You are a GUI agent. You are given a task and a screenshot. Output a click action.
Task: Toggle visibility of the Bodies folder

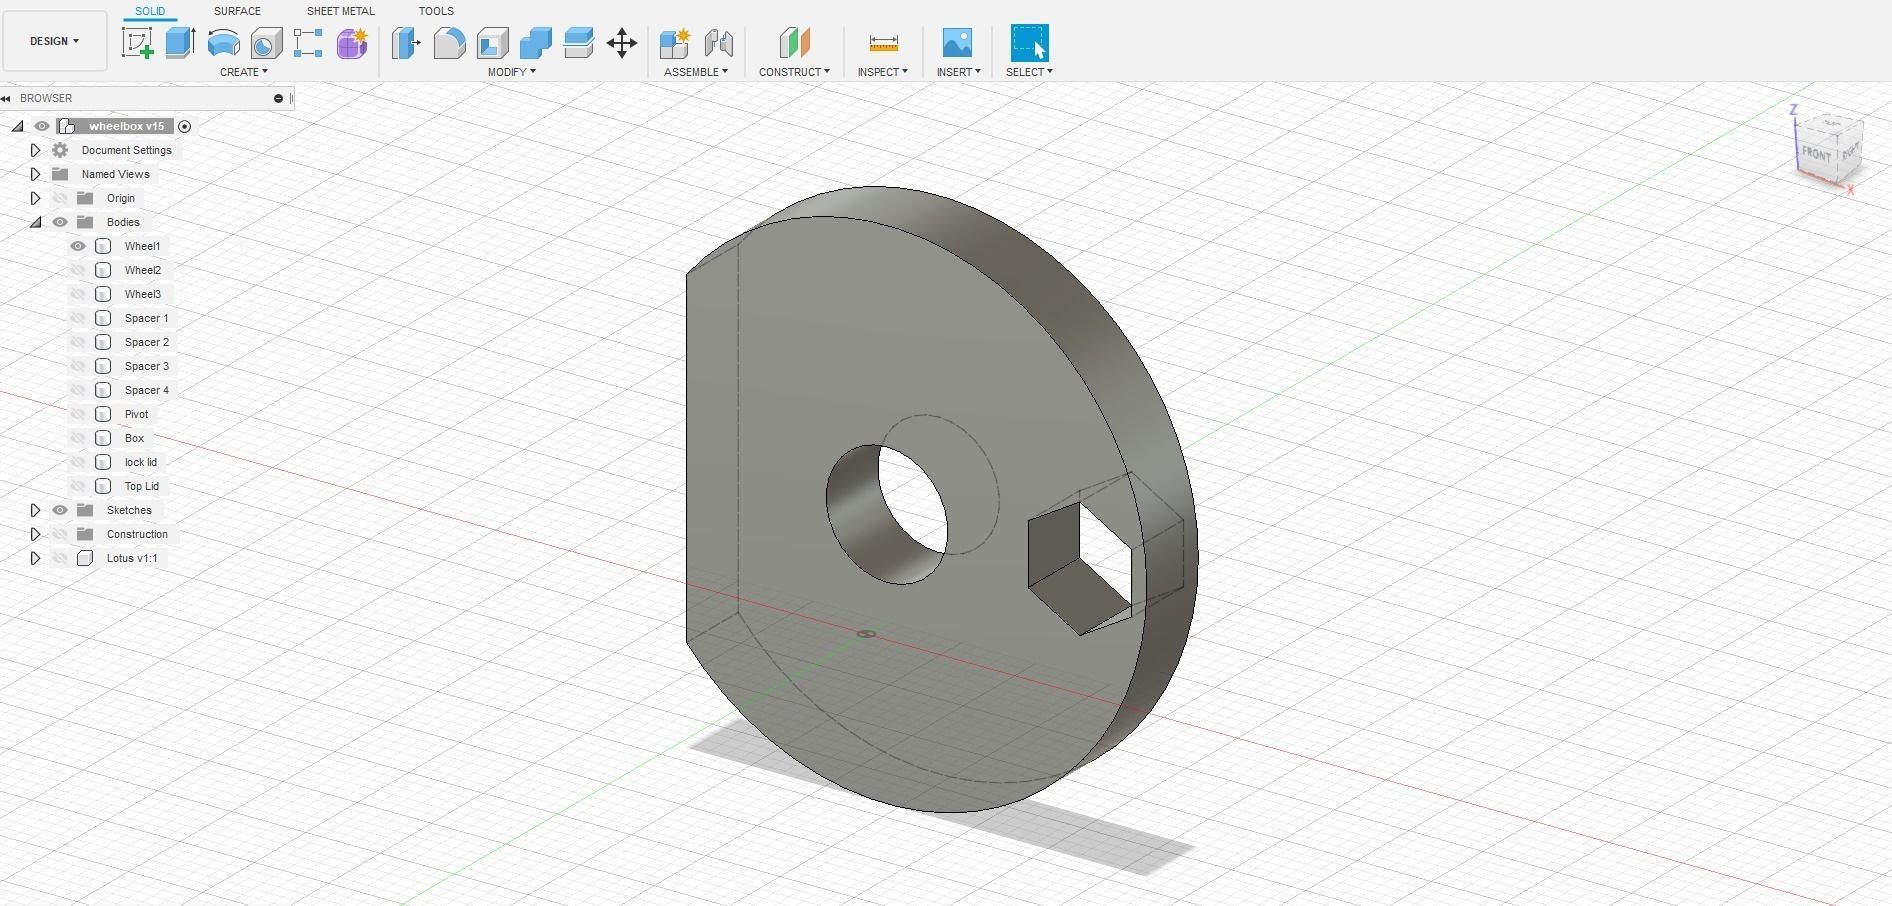60,222
